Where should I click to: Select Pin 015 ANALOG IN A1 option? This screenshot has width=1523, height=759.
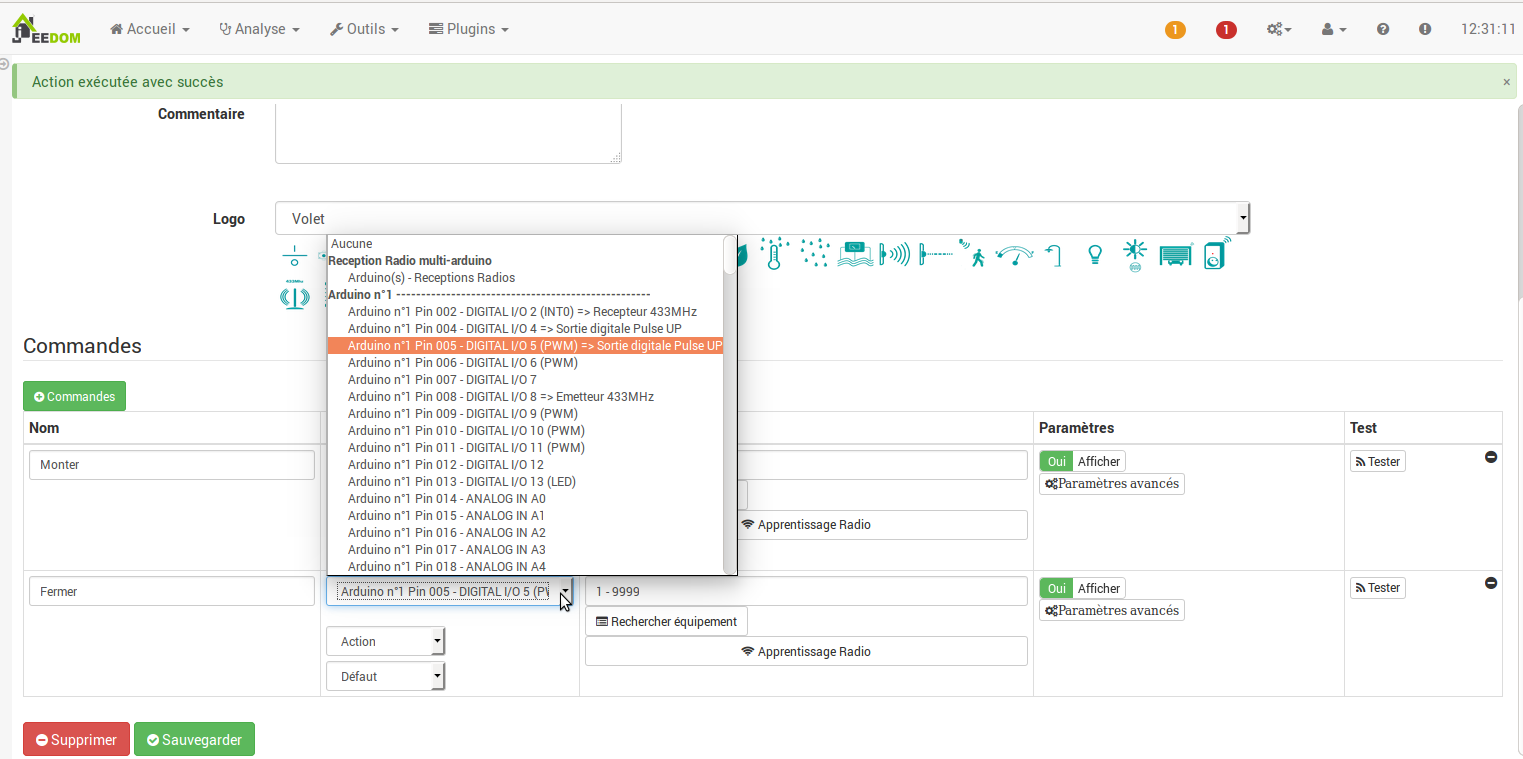525,515
